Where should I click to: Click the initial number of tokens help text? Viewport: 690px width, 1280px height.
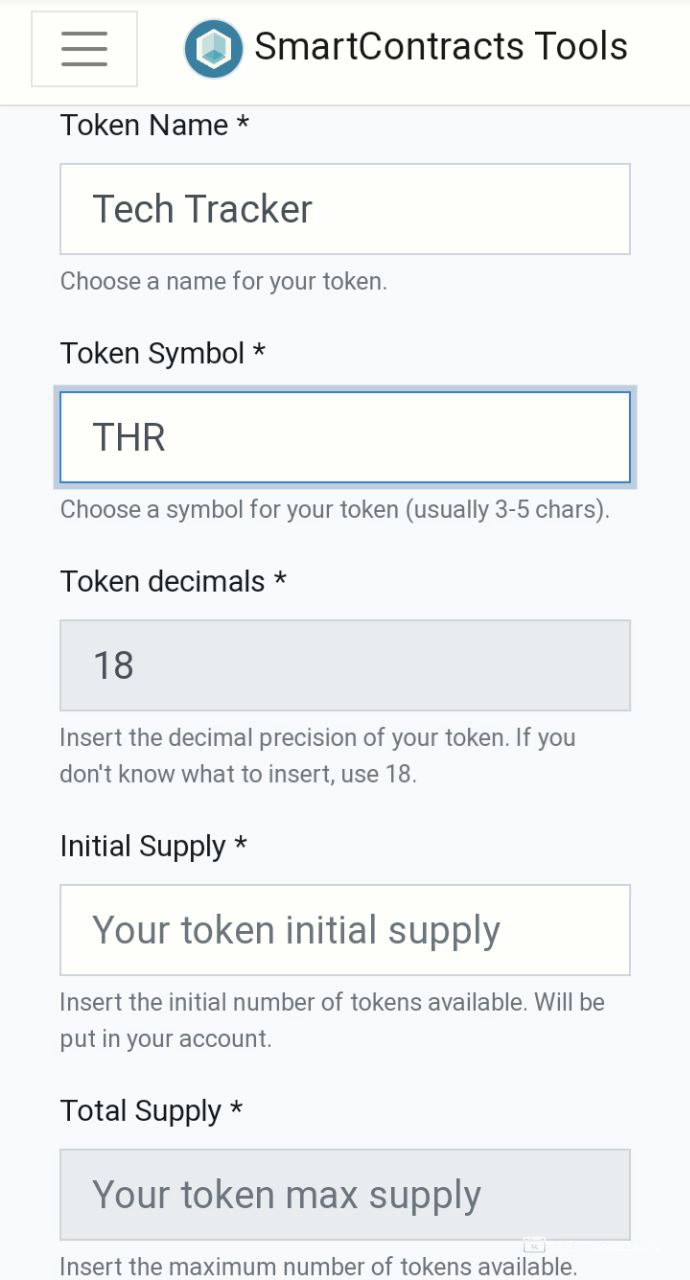(331, 1020)
